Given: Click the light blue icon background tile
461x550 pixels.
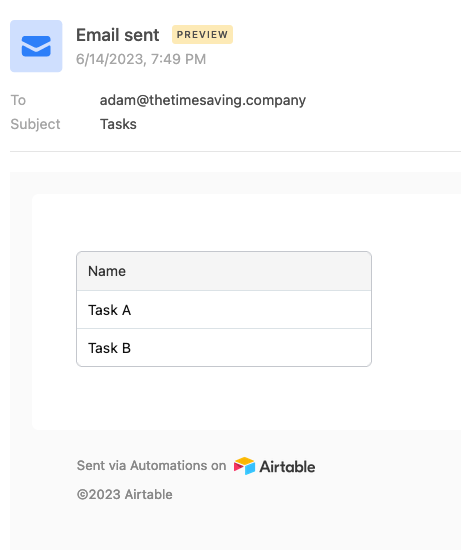Looking at the screenshot, I should tap(36, 46).
